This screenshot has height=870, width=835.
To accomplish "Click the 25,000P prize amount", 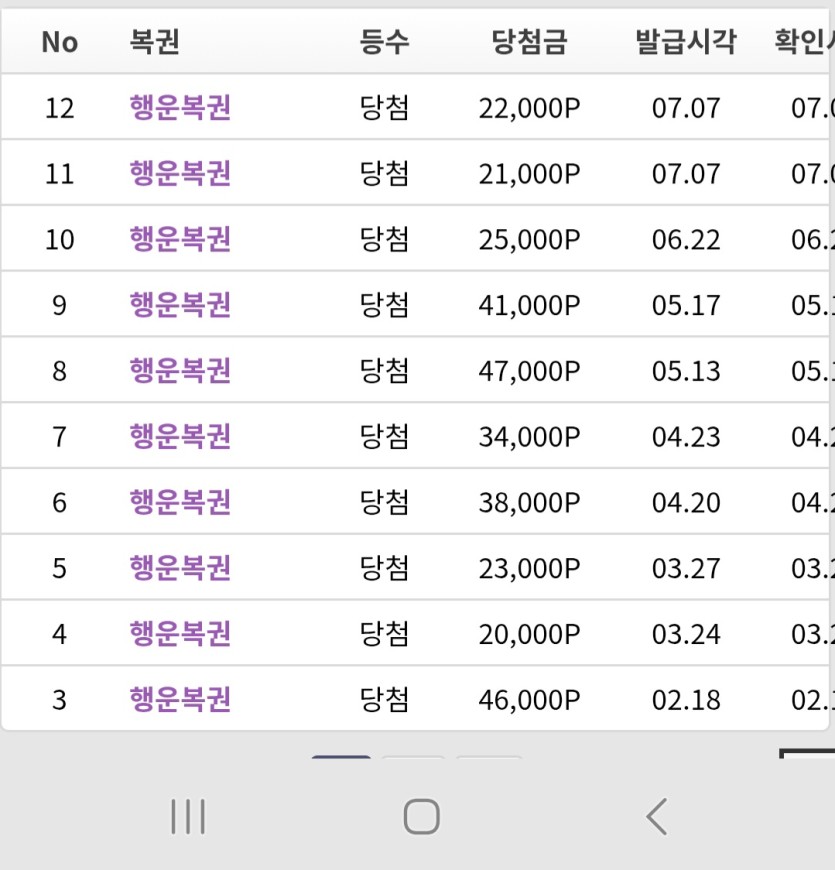I will coord(529,240).
